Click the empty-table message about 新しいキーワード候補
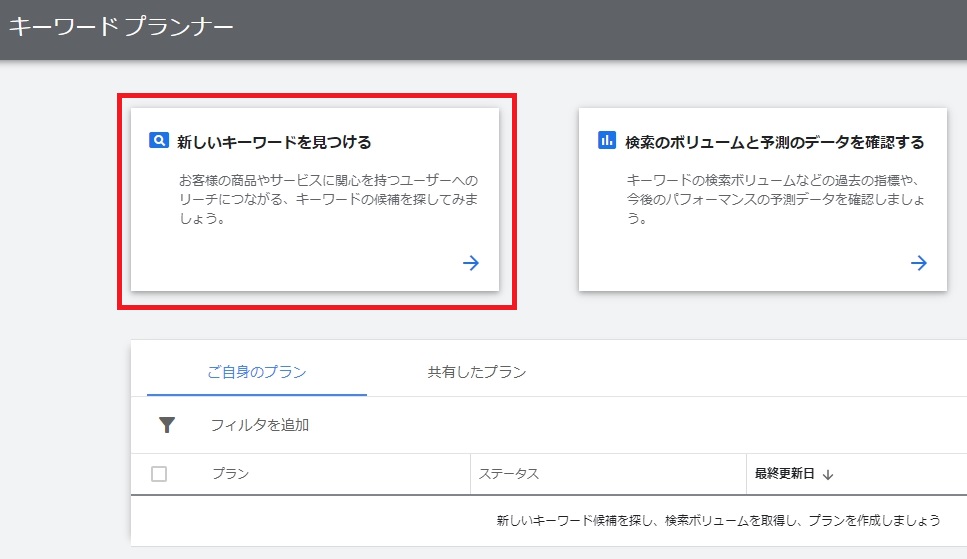Screen dimensions: 967x559 coord(718,521)
